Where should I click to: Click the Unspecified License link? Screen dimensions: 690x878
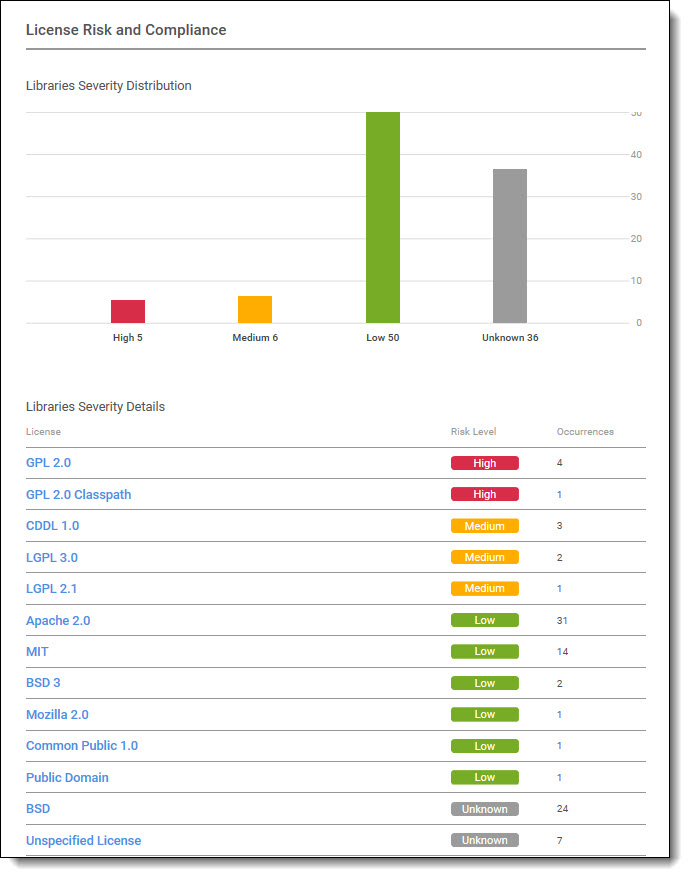point(83,841)
